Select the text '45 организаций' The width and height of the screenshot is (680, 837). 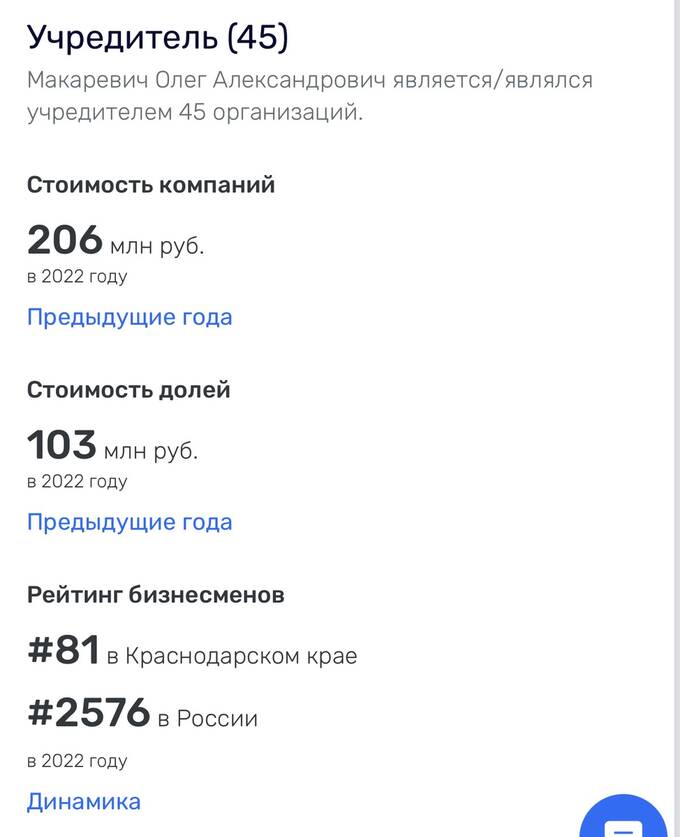[x=271, y=113]
